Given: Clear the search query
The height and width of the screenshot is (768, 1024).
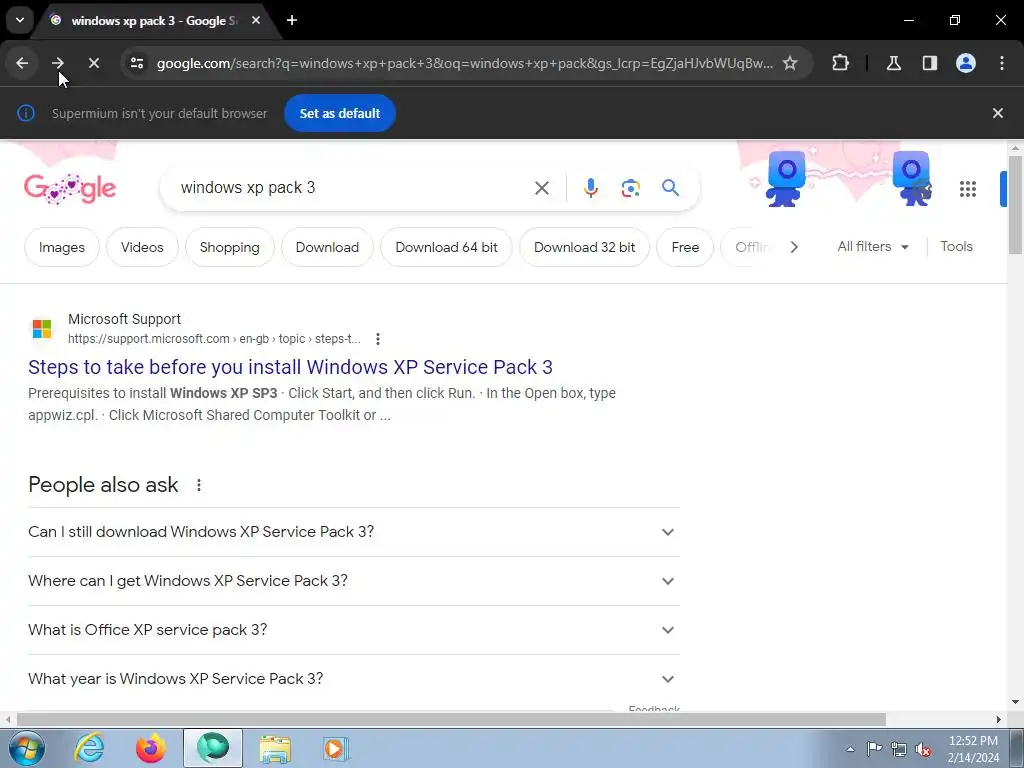Looking at the screenshot, I should tap(541, 188).
